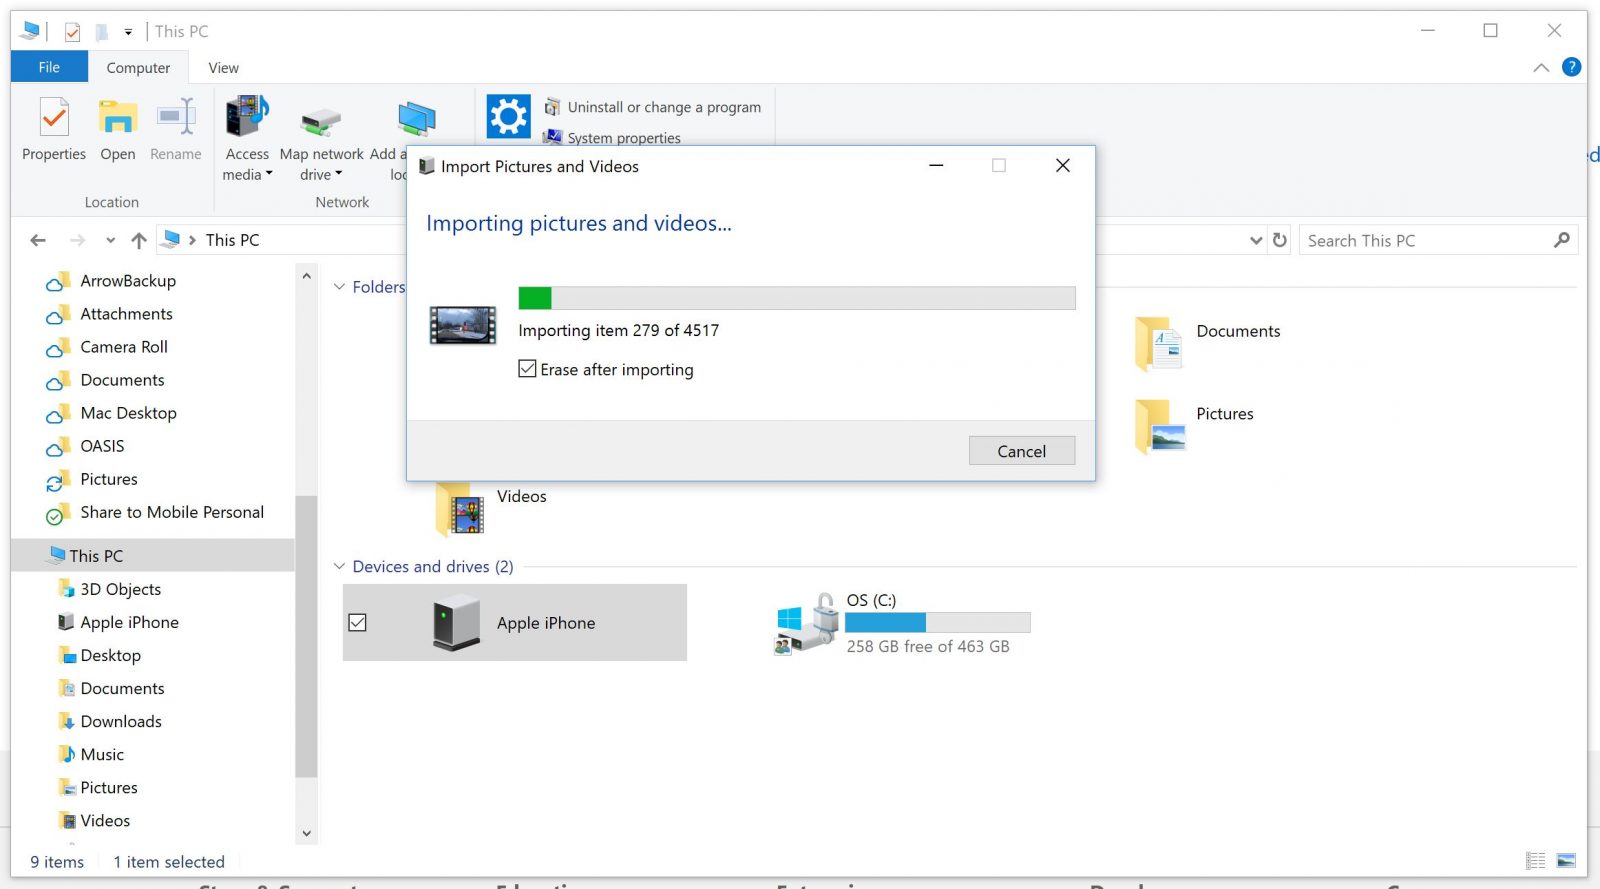Switch to the View tab
The width and height of the screenshot is (1600, 889).
pos(223,68)
